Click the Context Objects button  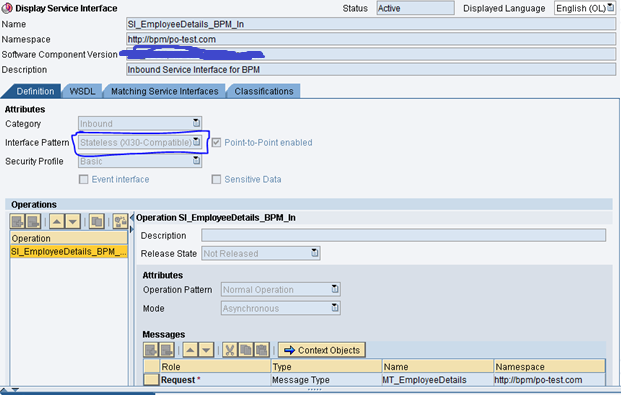point(322,350)
